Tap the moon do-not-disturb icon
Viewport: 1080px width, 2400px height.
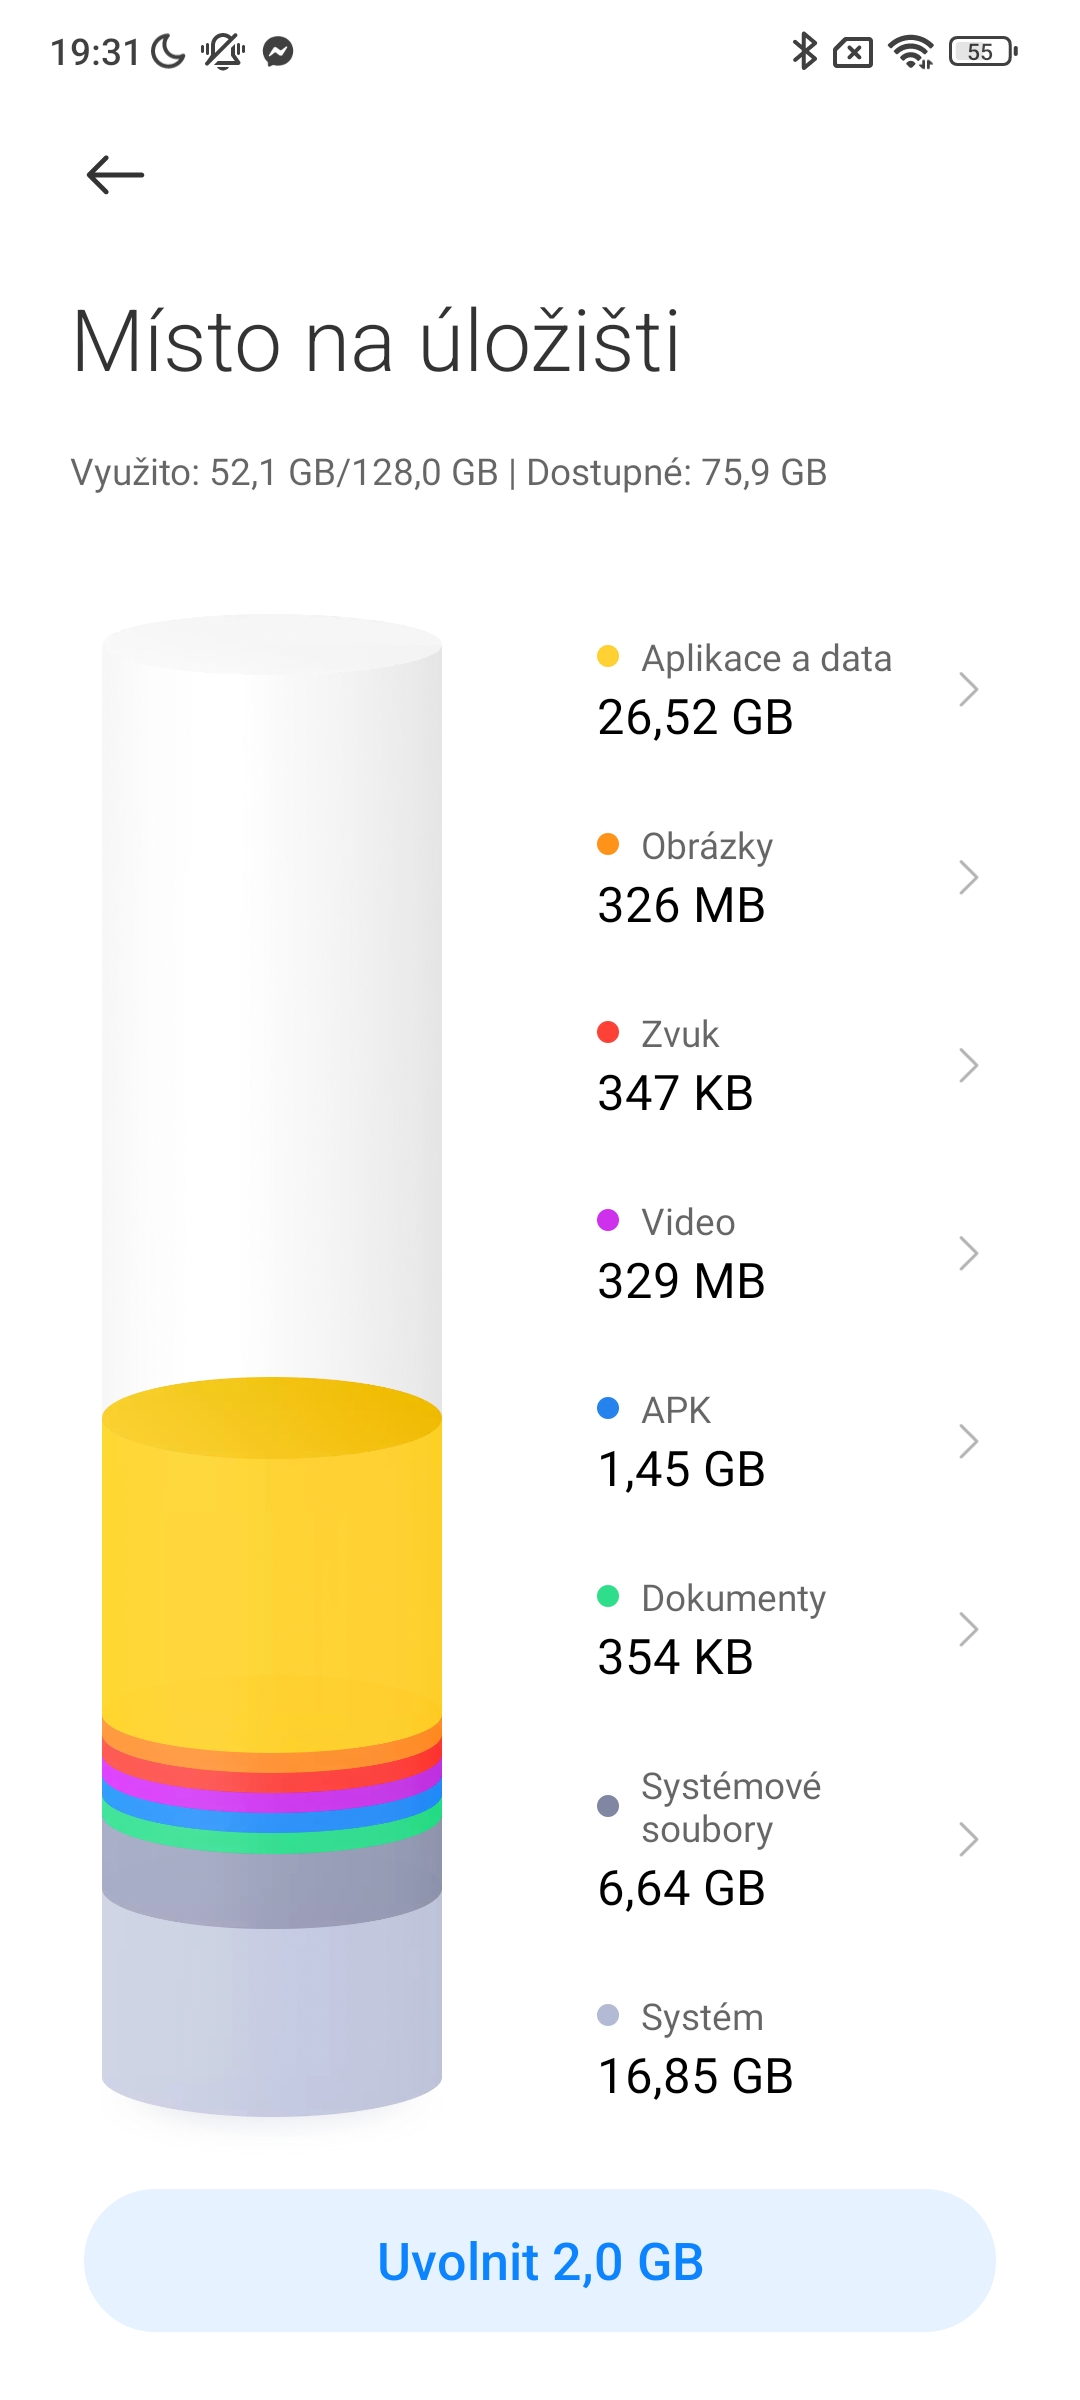point(169,51)
